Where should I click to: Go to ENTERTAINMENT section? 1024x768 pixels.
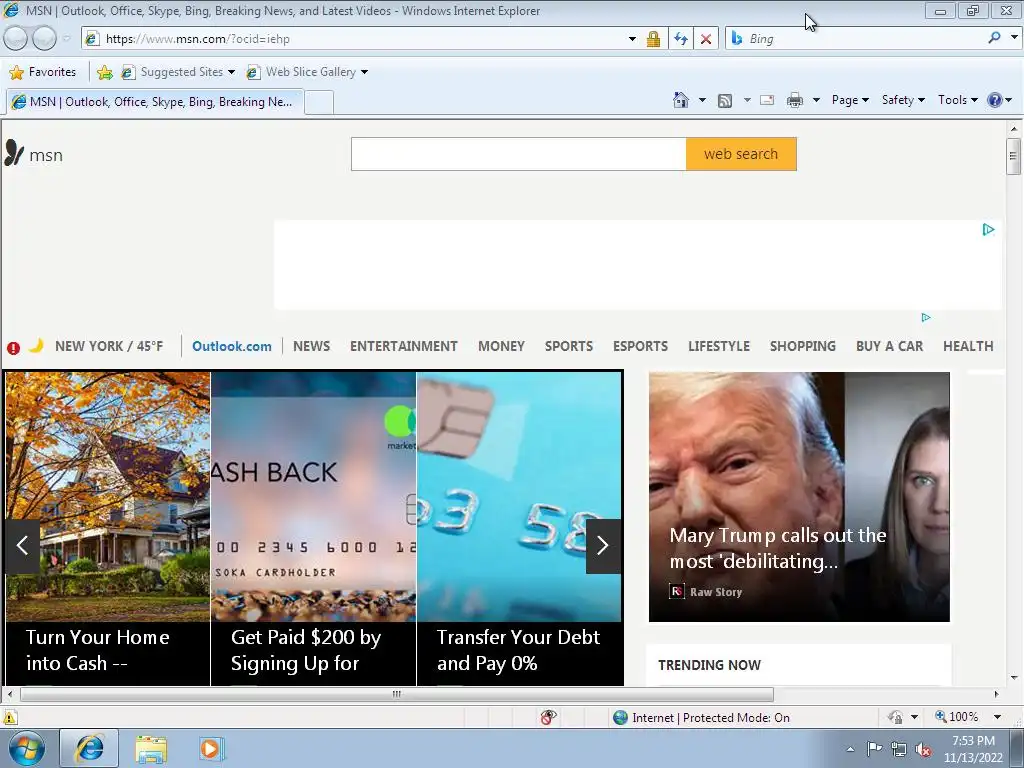point(404,346)
